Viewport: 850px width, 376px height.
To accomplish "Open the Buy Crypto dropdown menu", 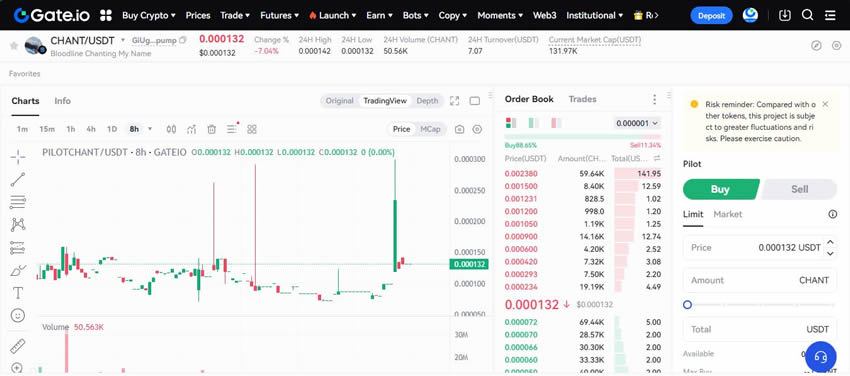I will point(149,15).
